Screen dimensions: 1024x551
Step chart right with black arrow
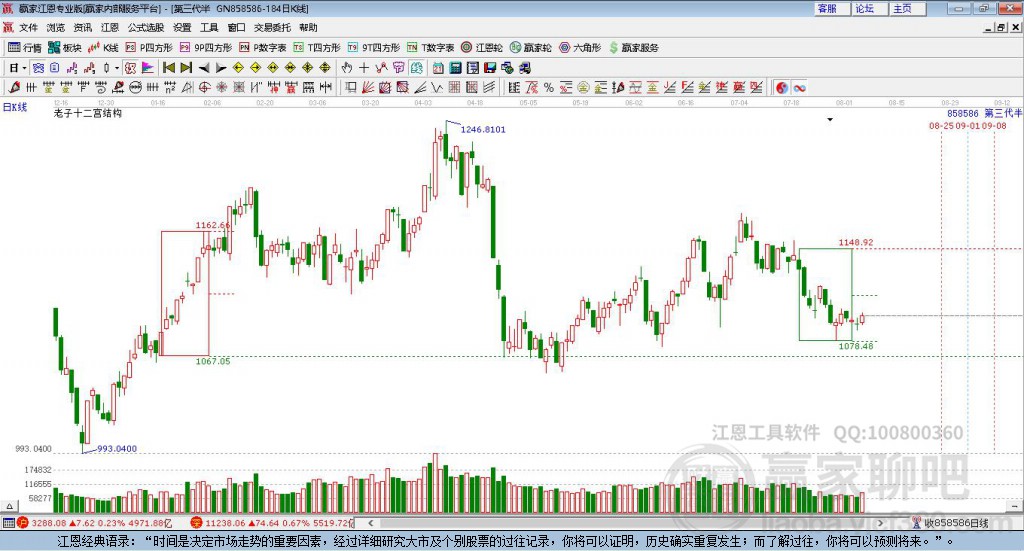[221, 68]
